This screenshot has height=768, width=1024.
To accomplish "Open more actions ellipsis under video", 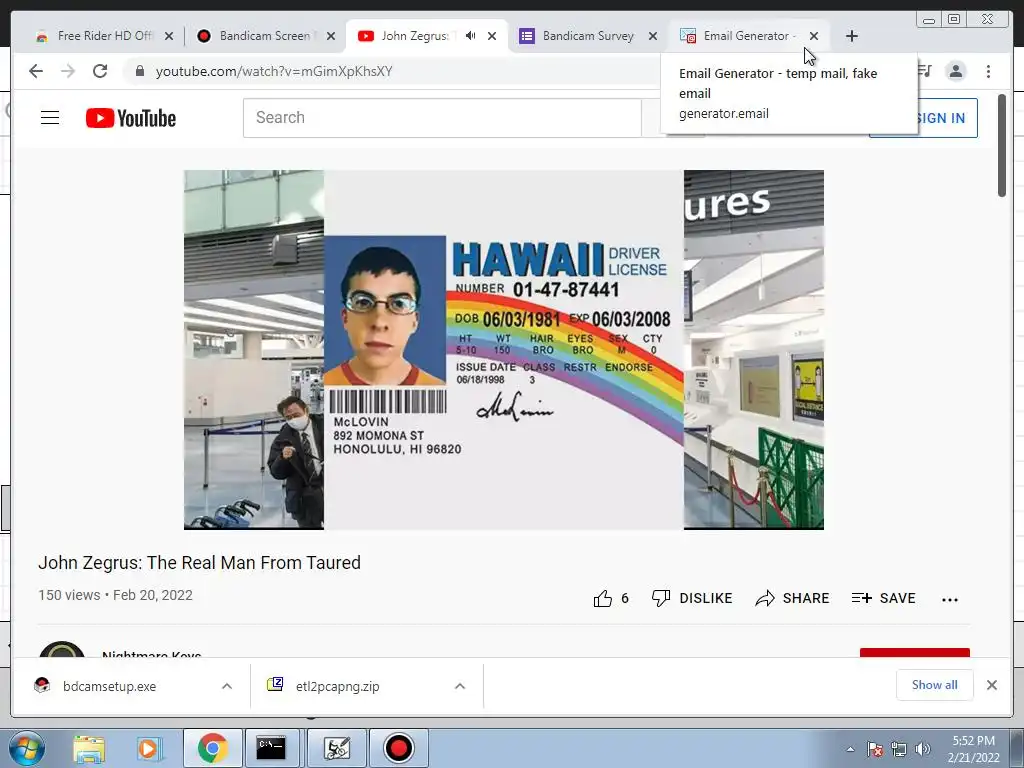I will tap(950, 600).
